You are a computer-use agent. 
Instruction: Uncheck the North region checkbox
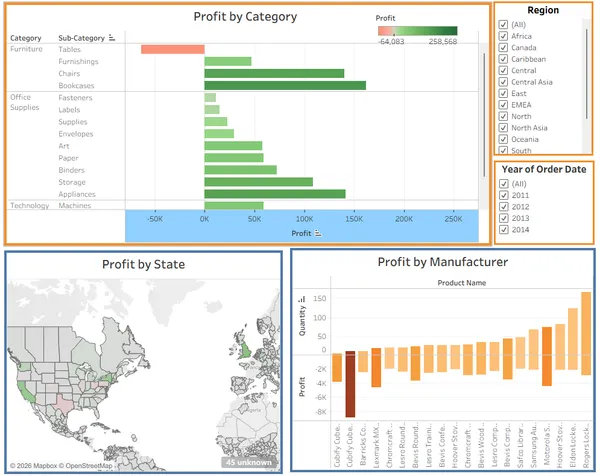coord(503,116)
